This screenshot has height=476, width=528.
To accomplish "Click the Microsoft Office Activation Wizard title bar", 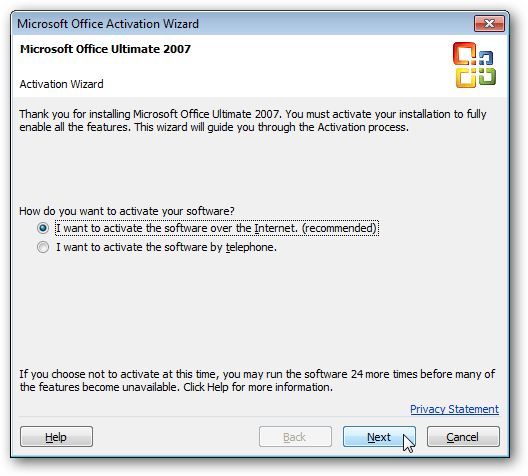I will pos(242,24).
